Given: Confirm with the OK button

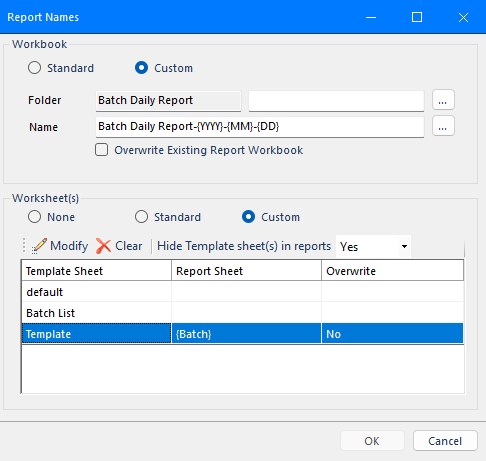Looking at the screenshot, I should (372, 441).
